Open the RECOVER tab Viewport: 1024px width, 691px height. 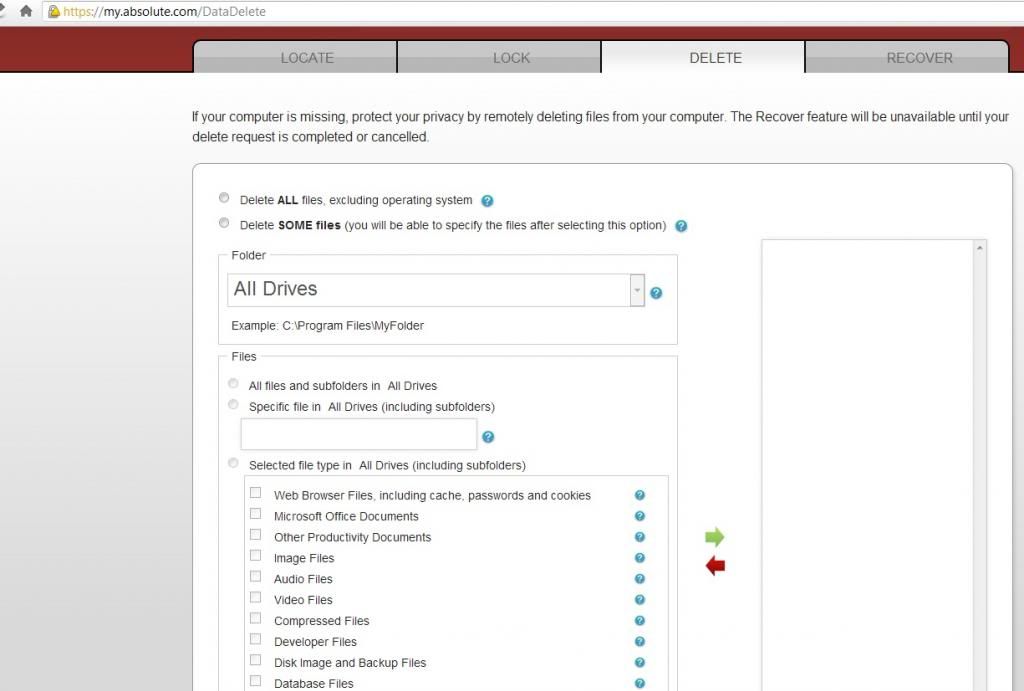click(919, 58)
